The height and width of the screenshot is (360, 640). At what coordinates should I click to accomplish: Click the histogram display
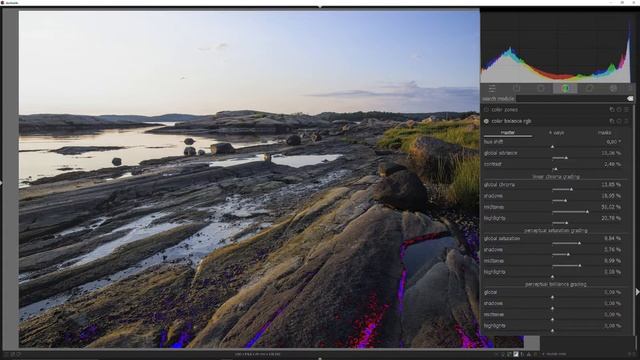point(556,47)
